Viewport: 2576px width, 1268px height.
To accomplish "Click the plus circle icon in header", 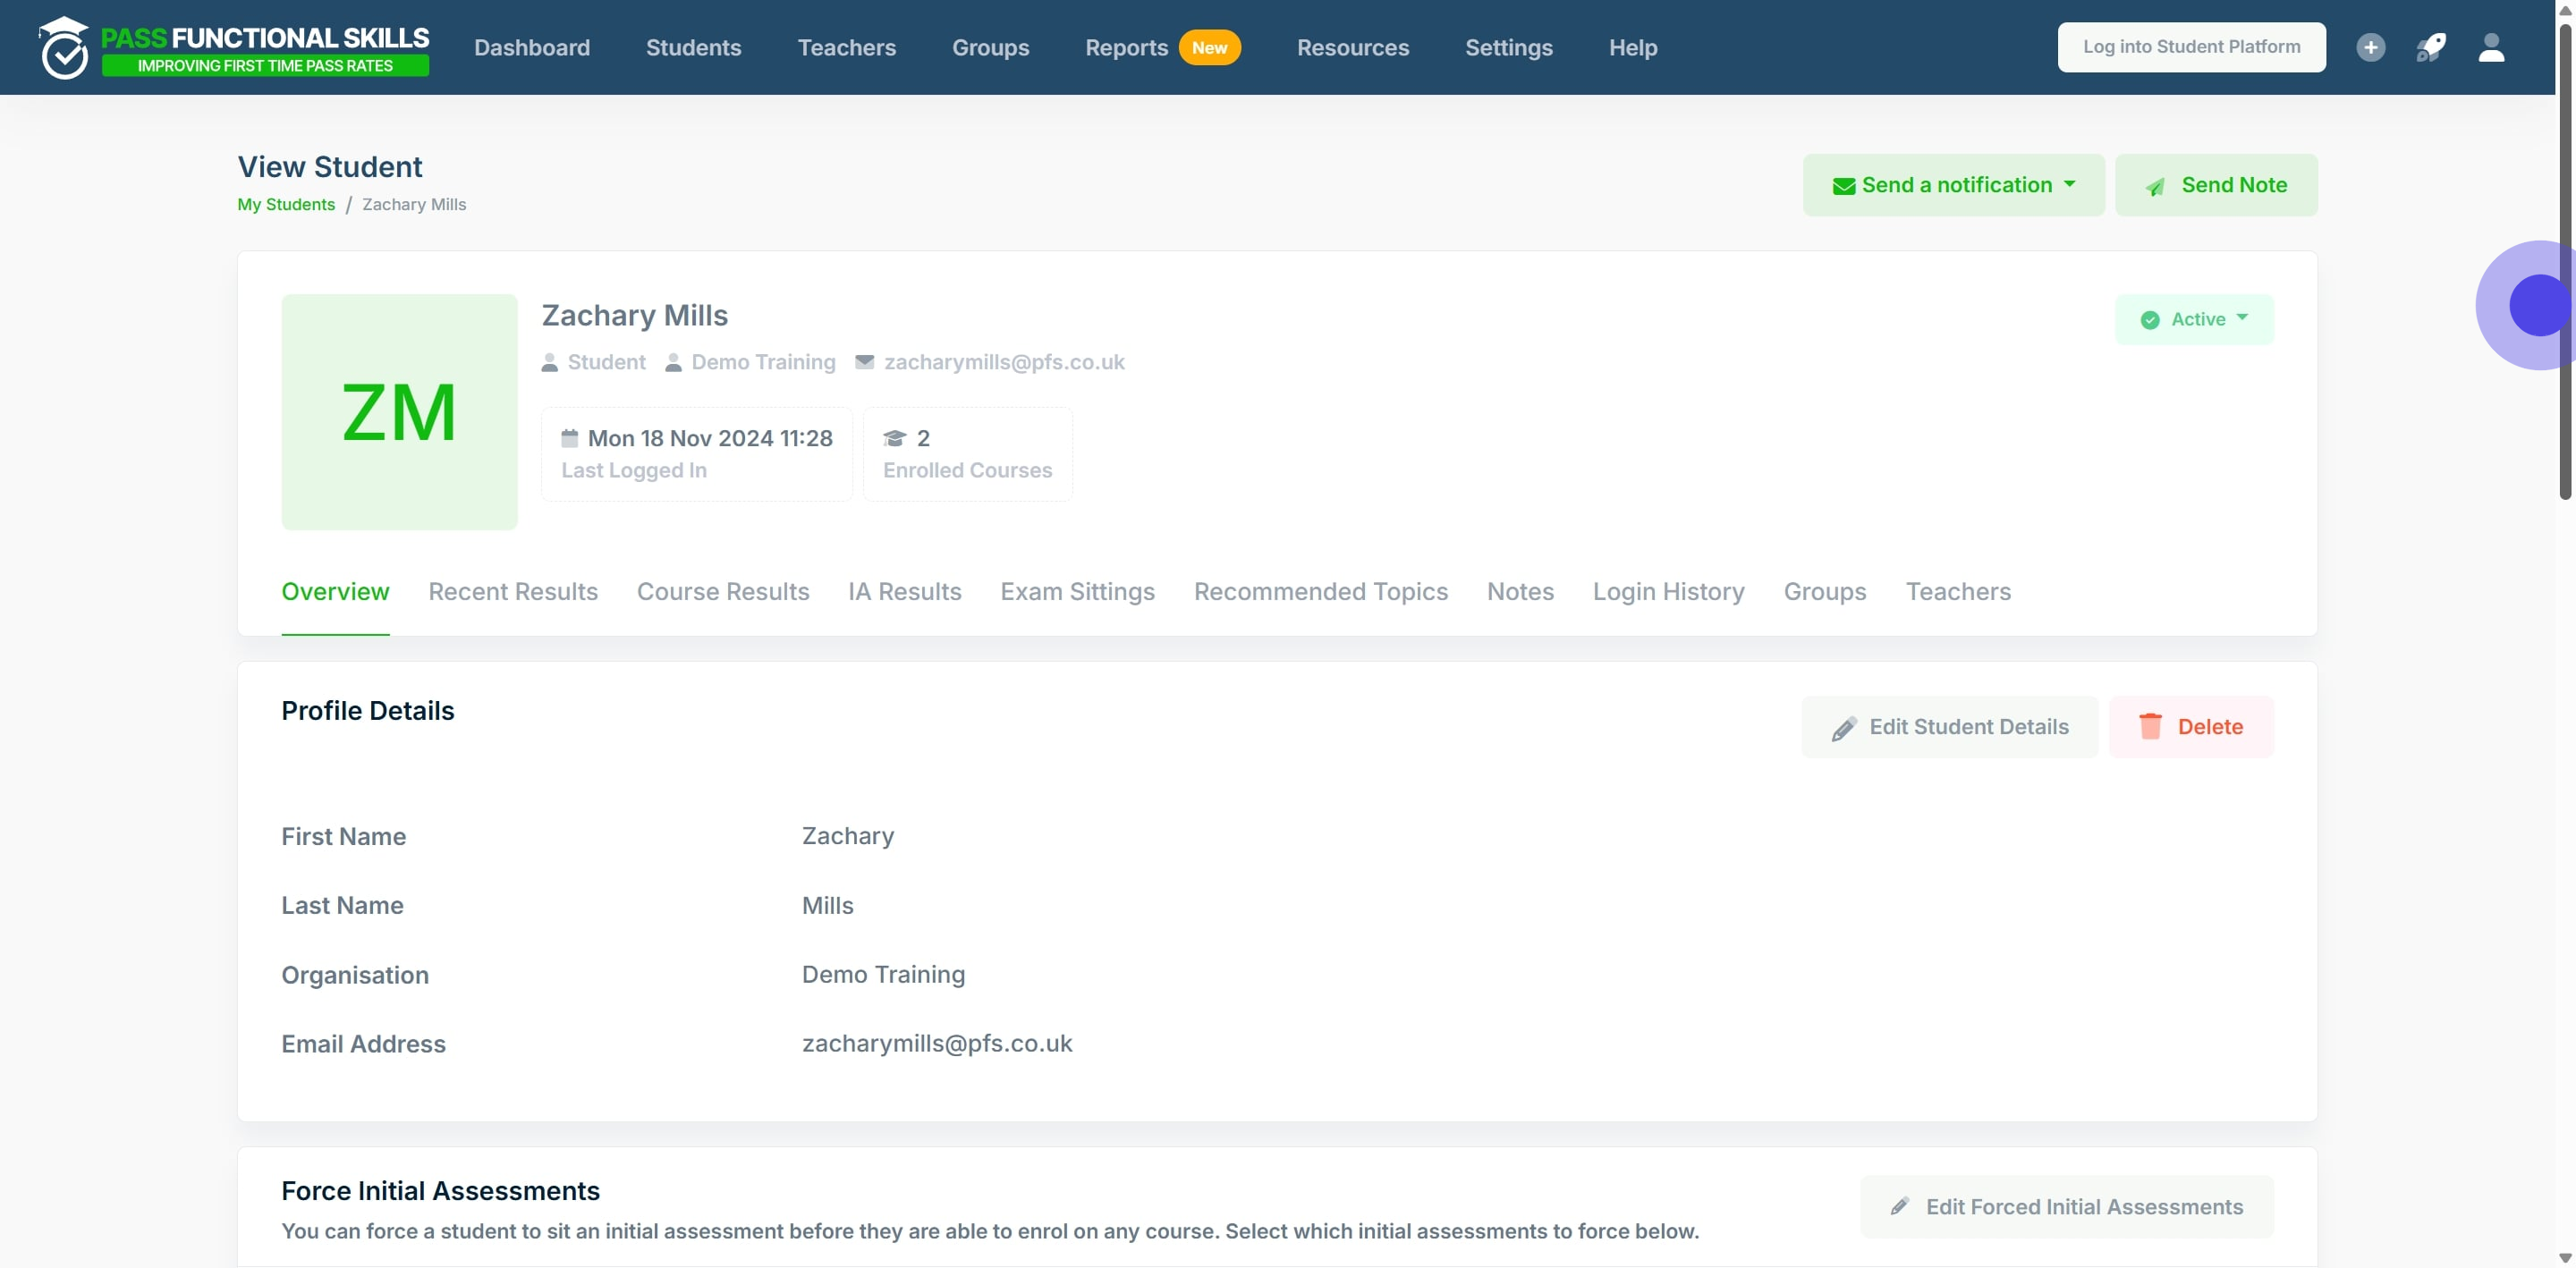I will (x=2370, y=47).
